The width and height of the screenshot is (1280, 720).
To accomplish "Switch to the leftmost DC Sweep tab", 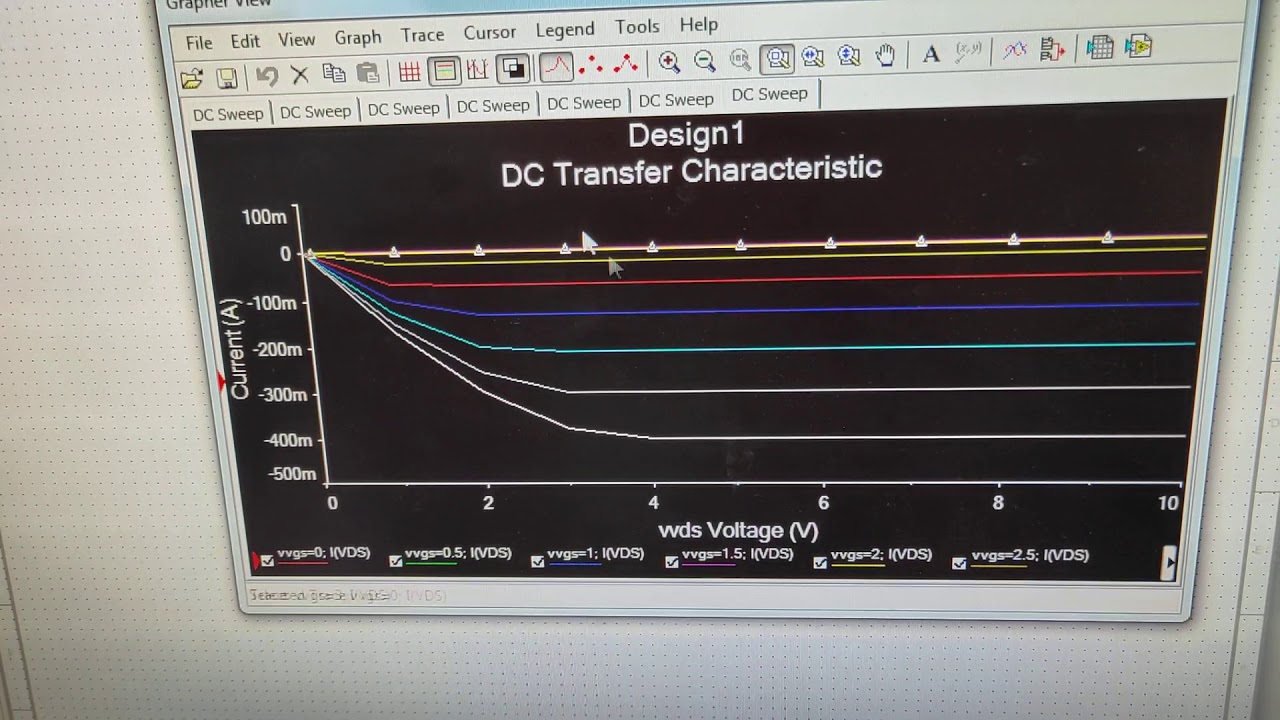I will (228, 114).
